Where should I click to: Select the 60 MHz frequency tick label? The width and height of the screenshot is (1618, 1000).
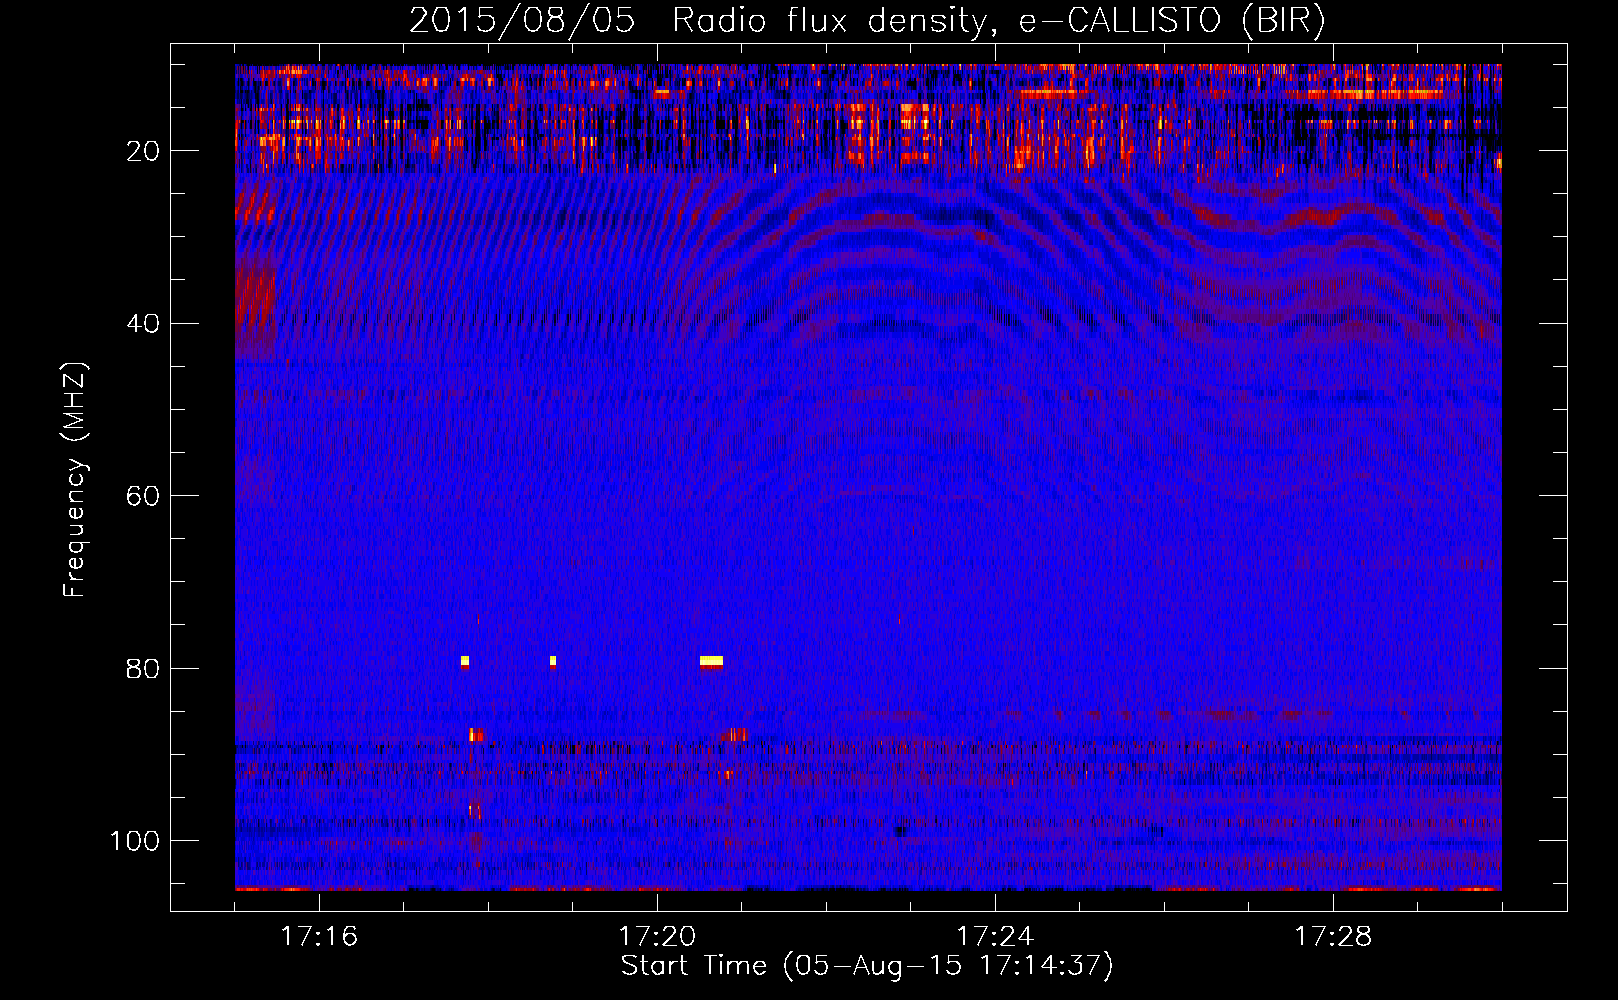pyautogui.click(x=143, y=496)
